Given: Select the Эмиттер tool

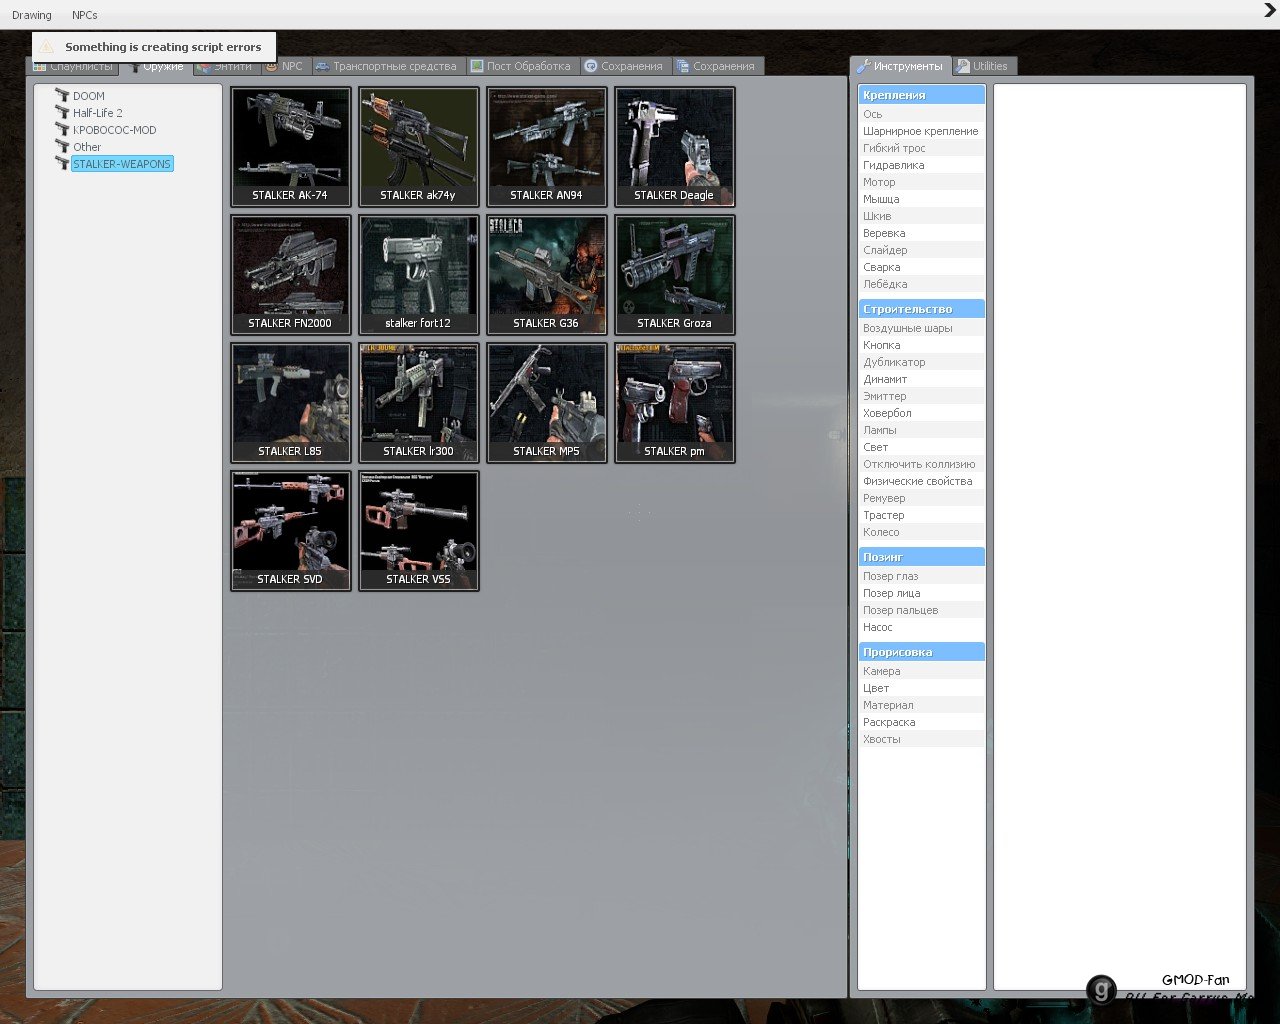Looking at the screenshot, I should [921, 396].
